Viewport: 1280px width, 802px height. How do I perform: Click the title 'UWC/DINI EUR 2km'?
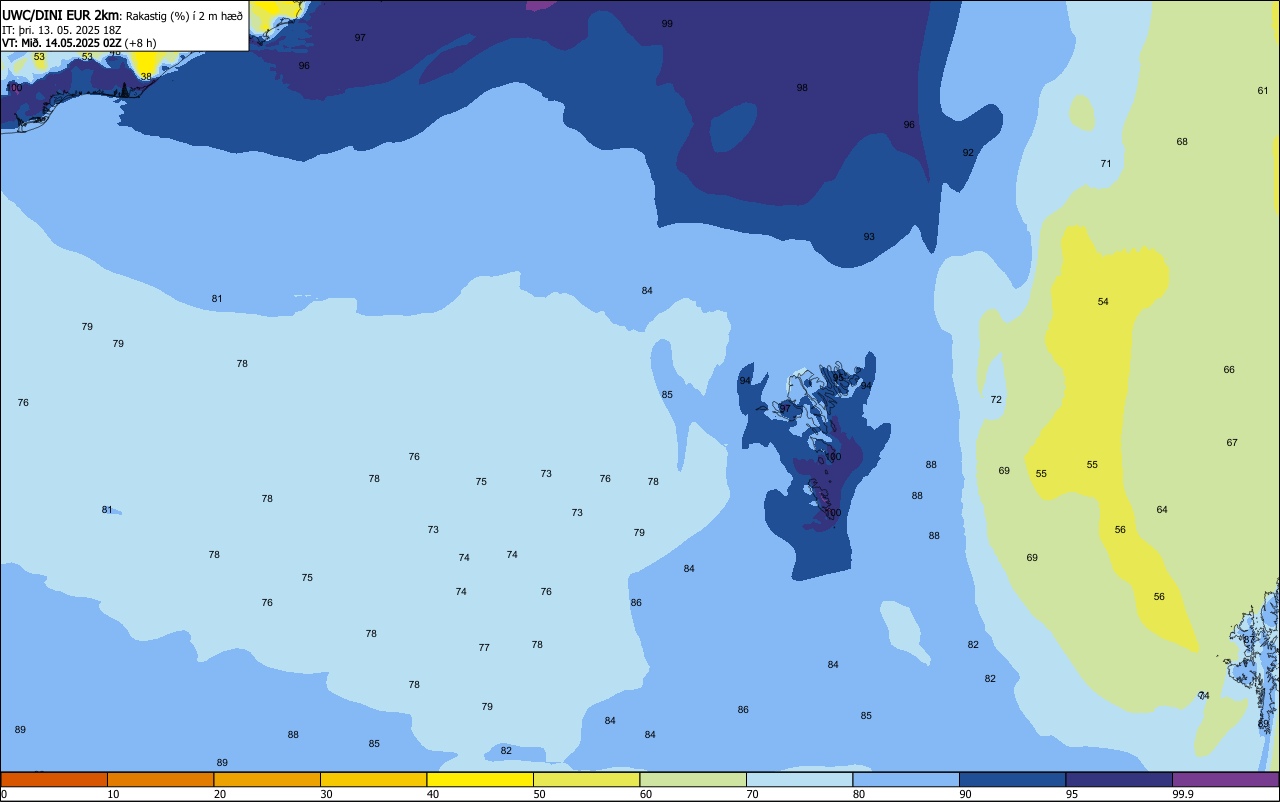pyautogui.click(x=61, y=15)
